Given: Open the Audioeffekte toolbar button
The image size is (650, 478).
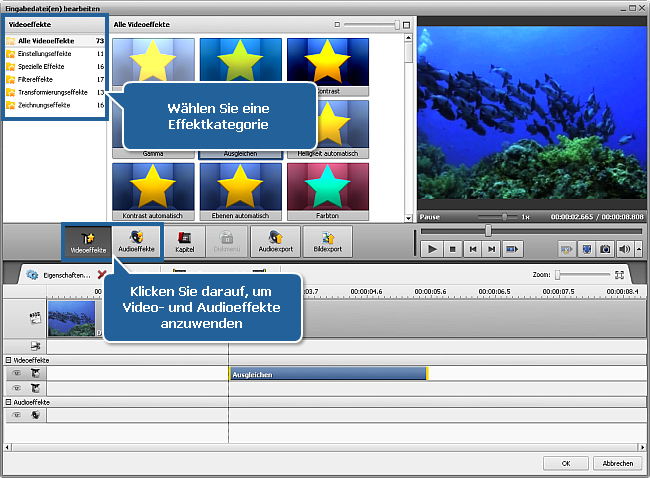Looking at the screenshot, I should [x=136, y=243].
